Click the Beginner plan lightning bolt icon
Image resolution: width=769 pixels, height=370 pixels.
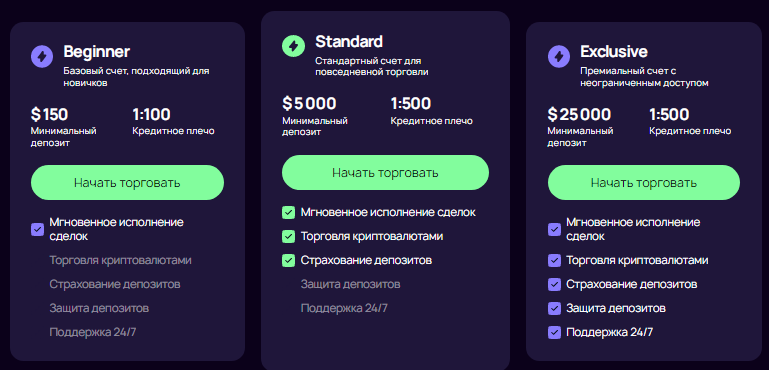(x=42, y=56)
